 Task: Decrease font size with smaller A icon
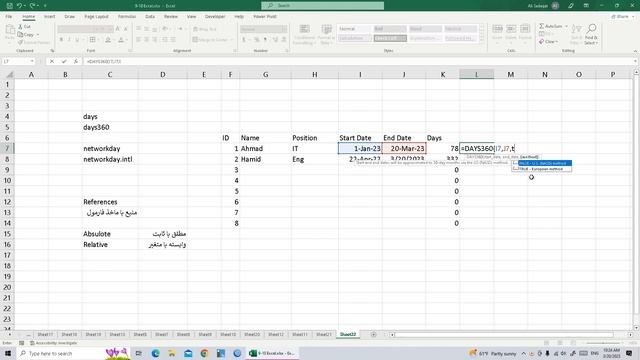click(x=126, y=29)
